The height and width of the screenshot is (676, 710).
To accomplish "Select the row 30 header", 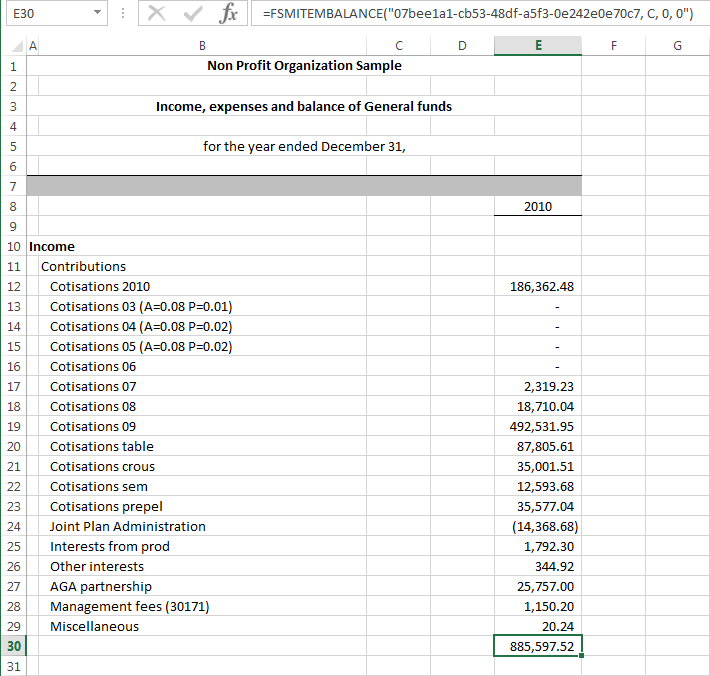I will (13, 646).
